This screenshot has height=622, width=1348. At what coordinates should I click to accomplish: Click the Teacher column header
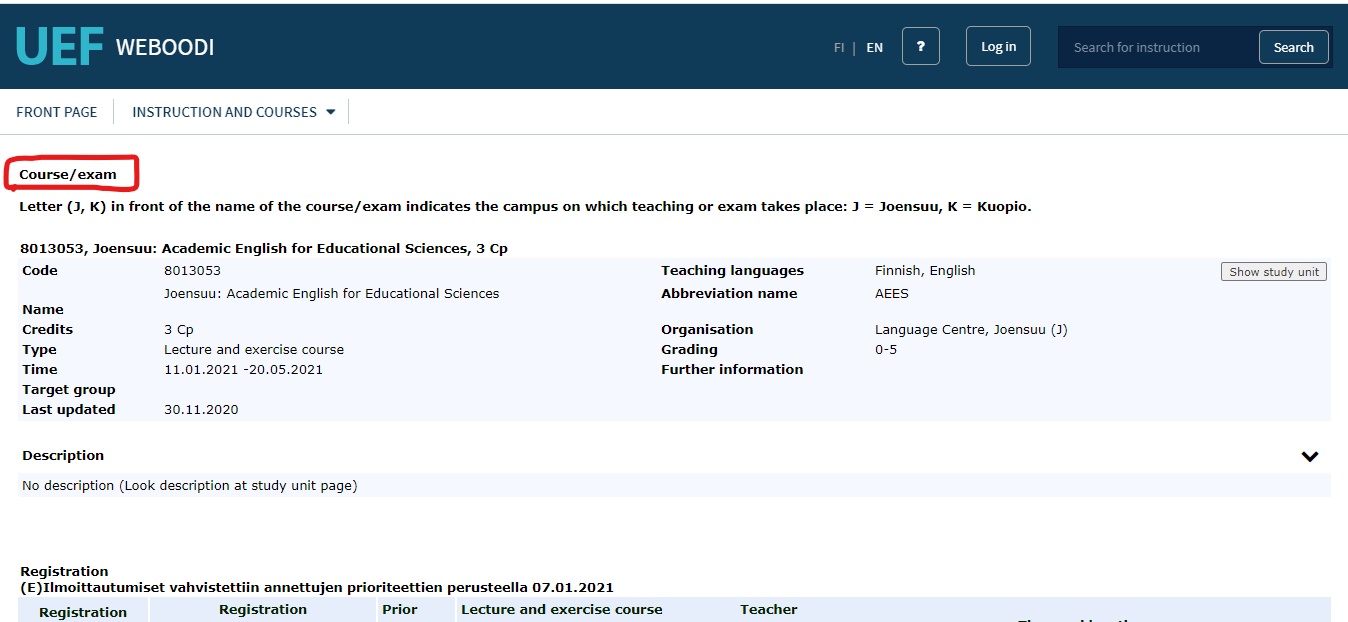(768, 609)
